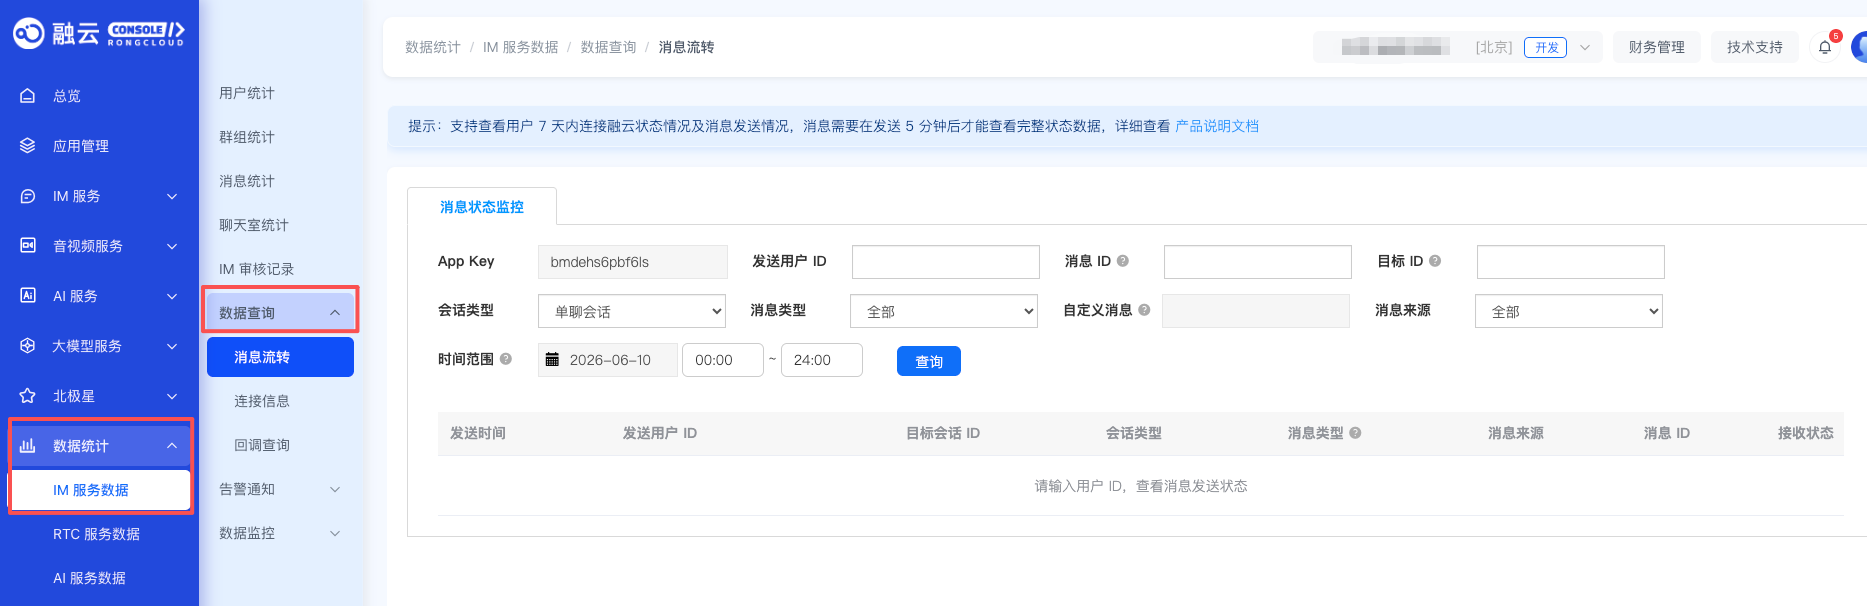Screen dimensions: 1867x606
Task: Open the 回调查询 menu item
Action: point(262,445)
